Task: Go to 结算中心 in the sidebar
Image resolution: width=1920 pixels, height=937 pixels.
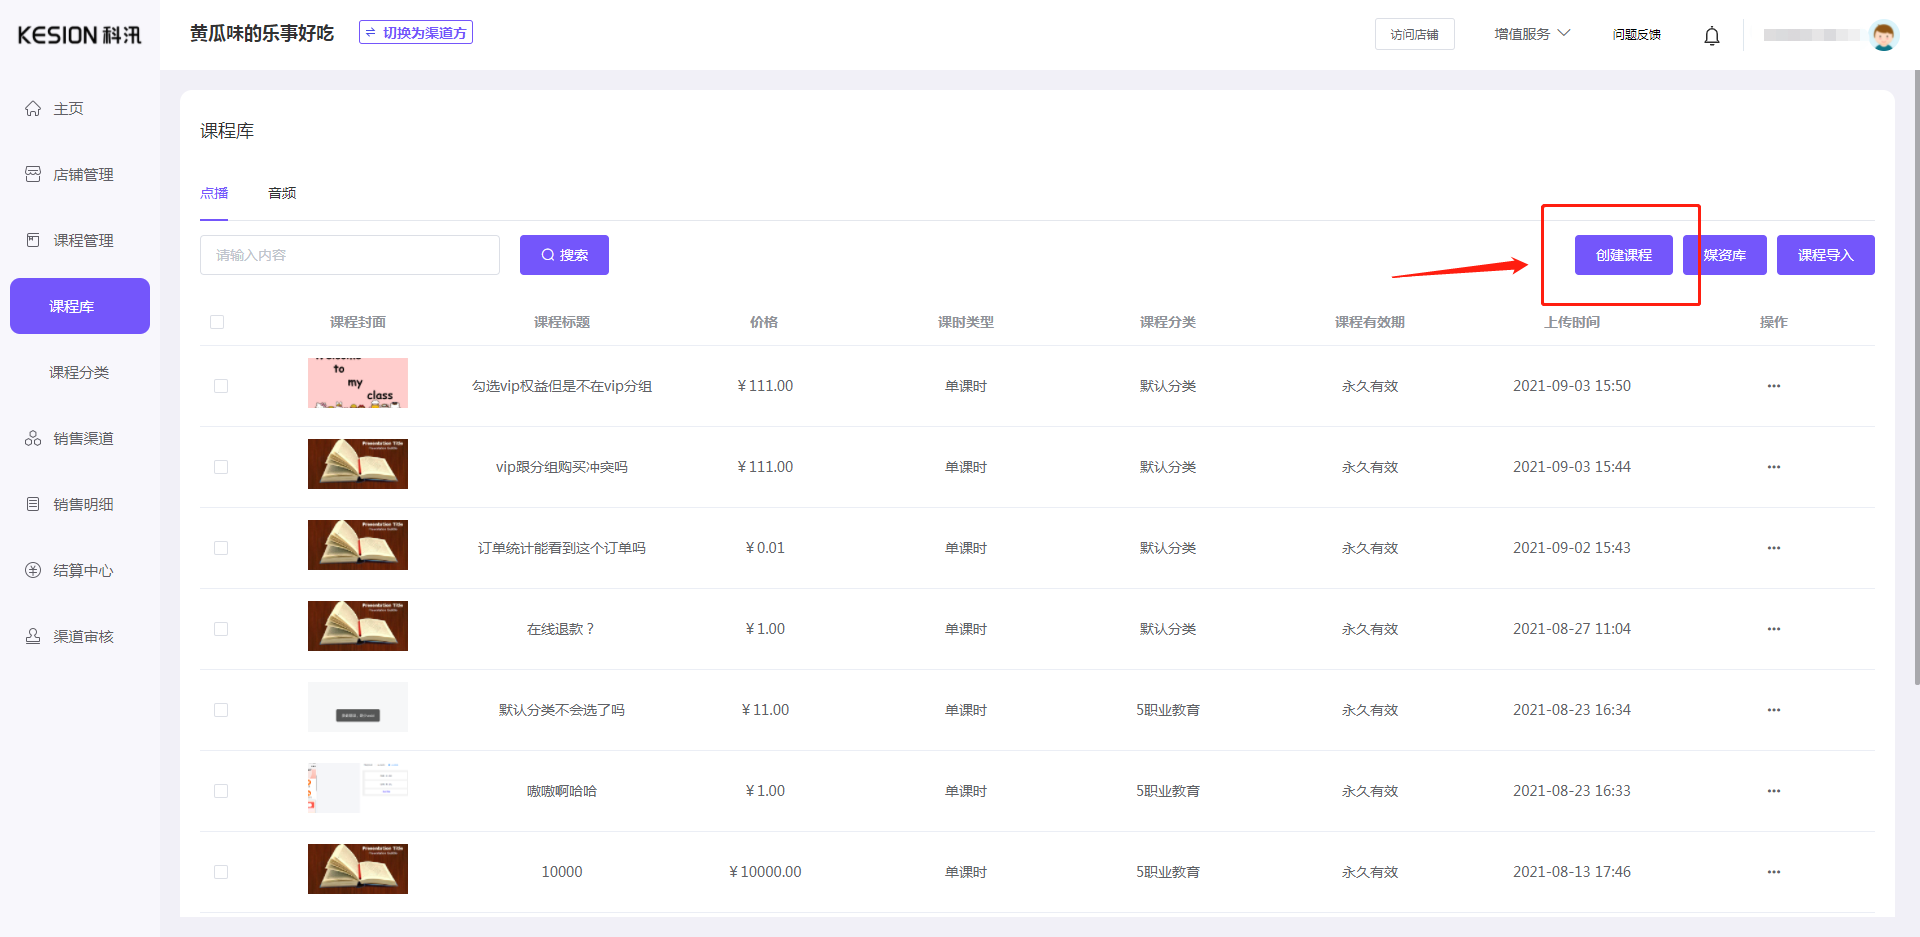Action: coord(82,571)
